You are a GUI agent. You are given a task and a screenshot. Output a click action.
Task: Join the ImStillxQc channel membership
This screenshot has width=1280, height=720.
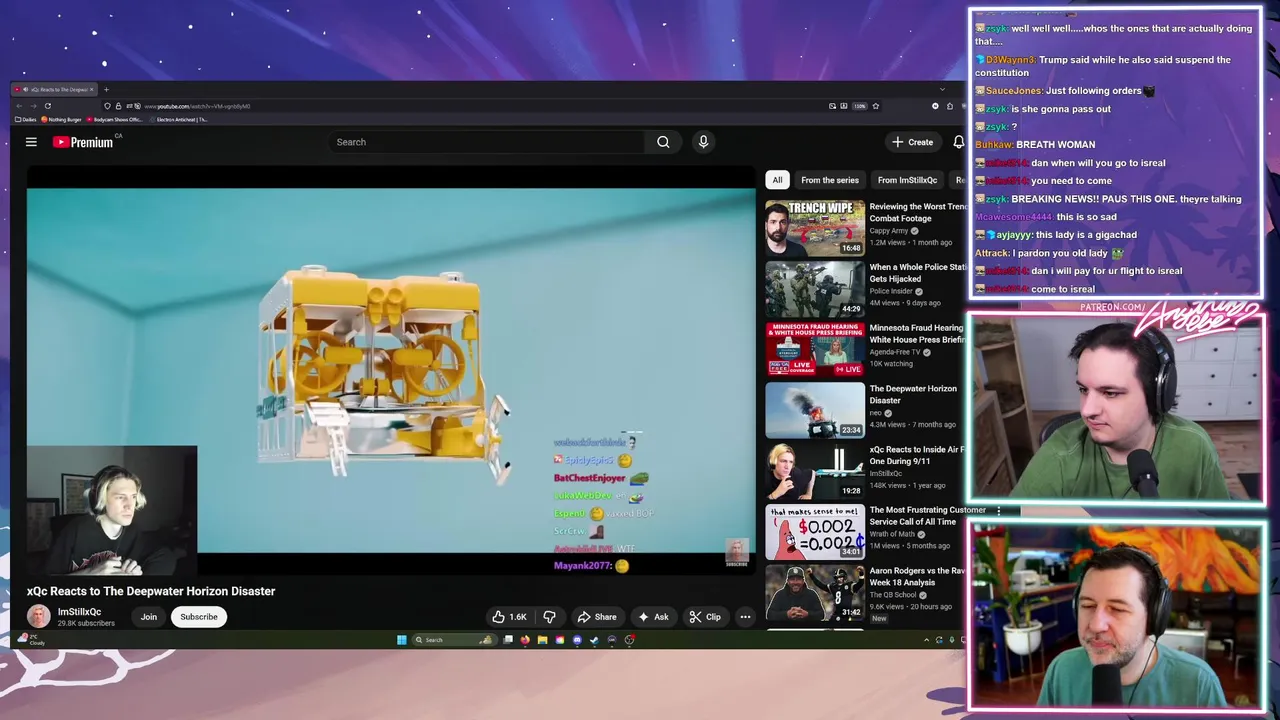pos(149,617)
